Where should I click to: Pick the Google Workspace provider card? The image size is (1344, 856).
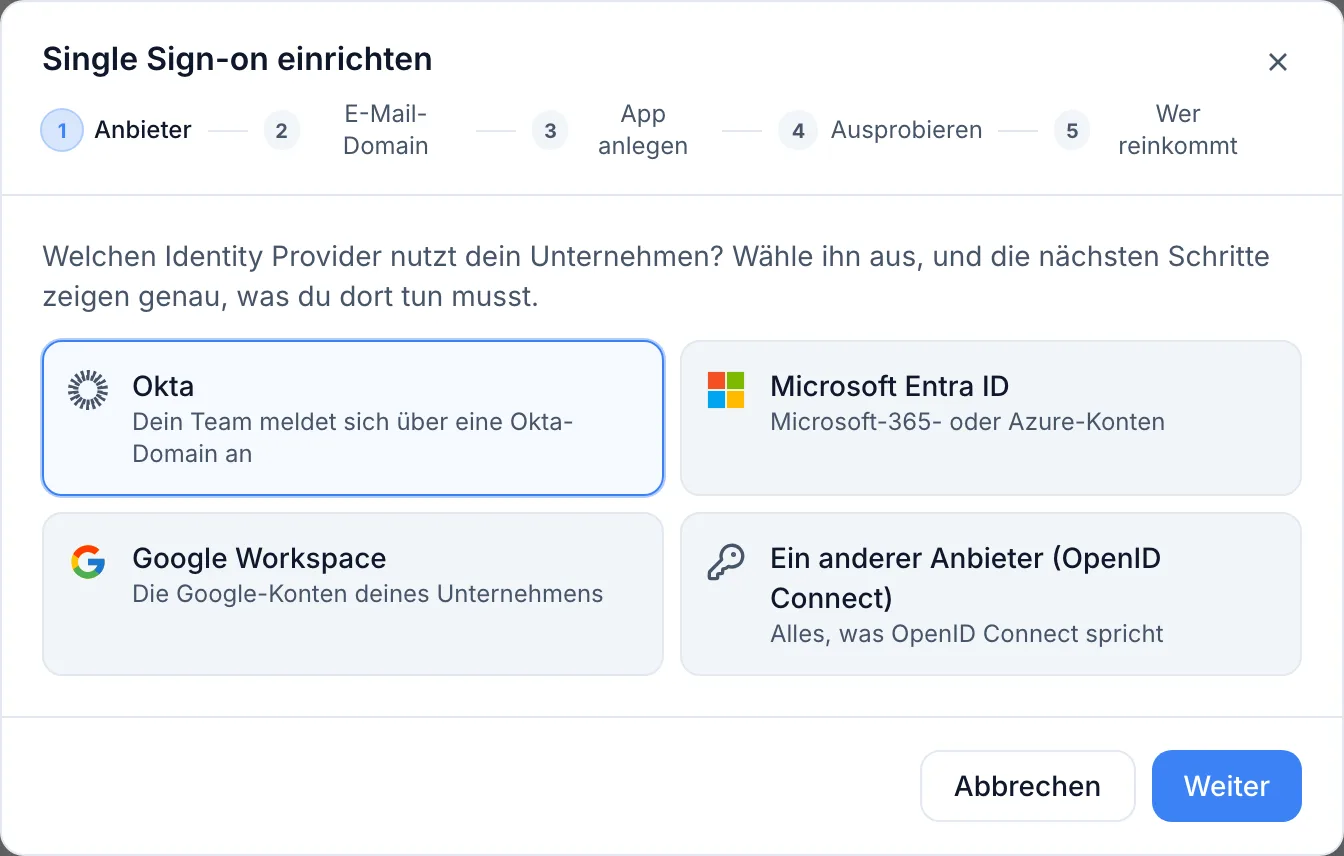[x=353, y=594]
